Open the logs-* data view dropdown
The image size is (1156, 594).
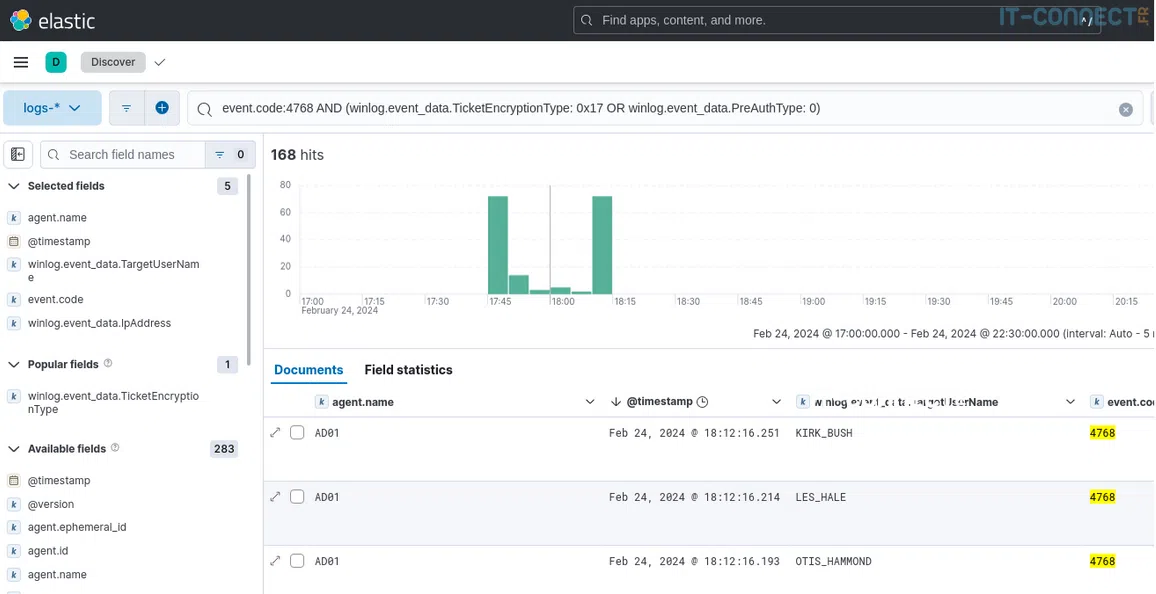coord(52,108)
